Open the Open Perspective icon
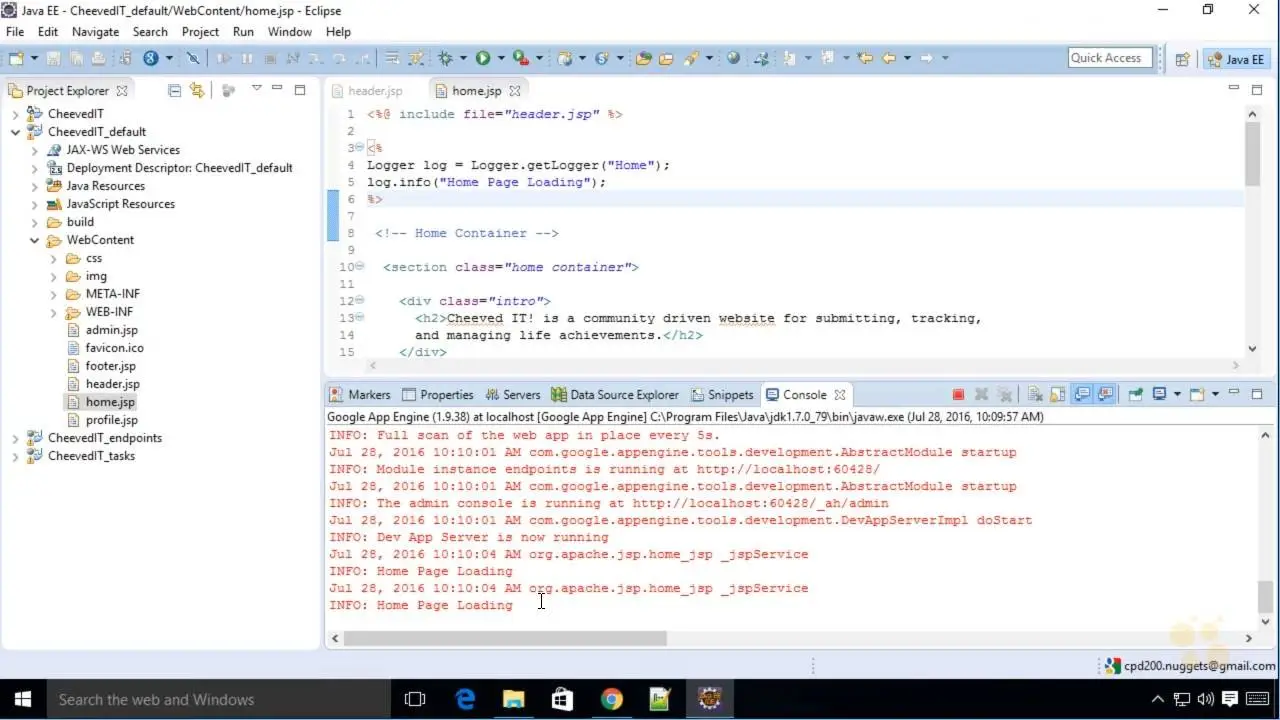Viewport: 1280px width, 720px height. 1182,59
